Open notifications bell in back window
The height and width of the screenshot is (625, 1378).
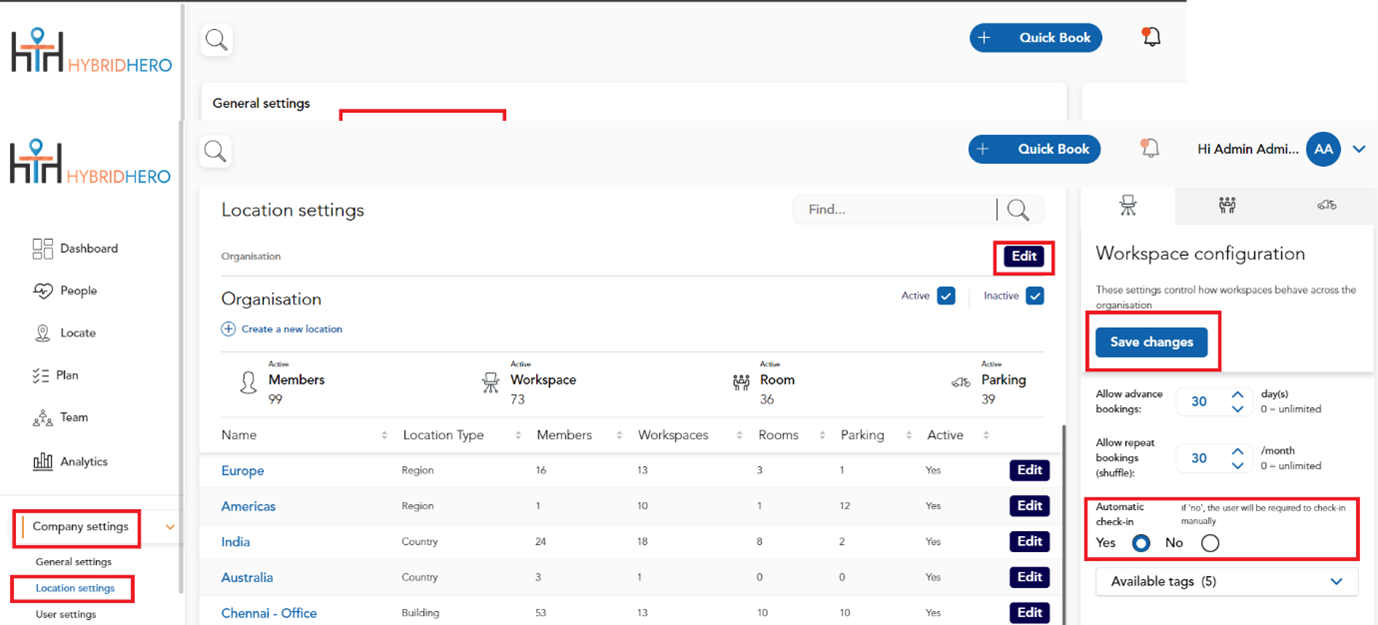[1152, 38]
